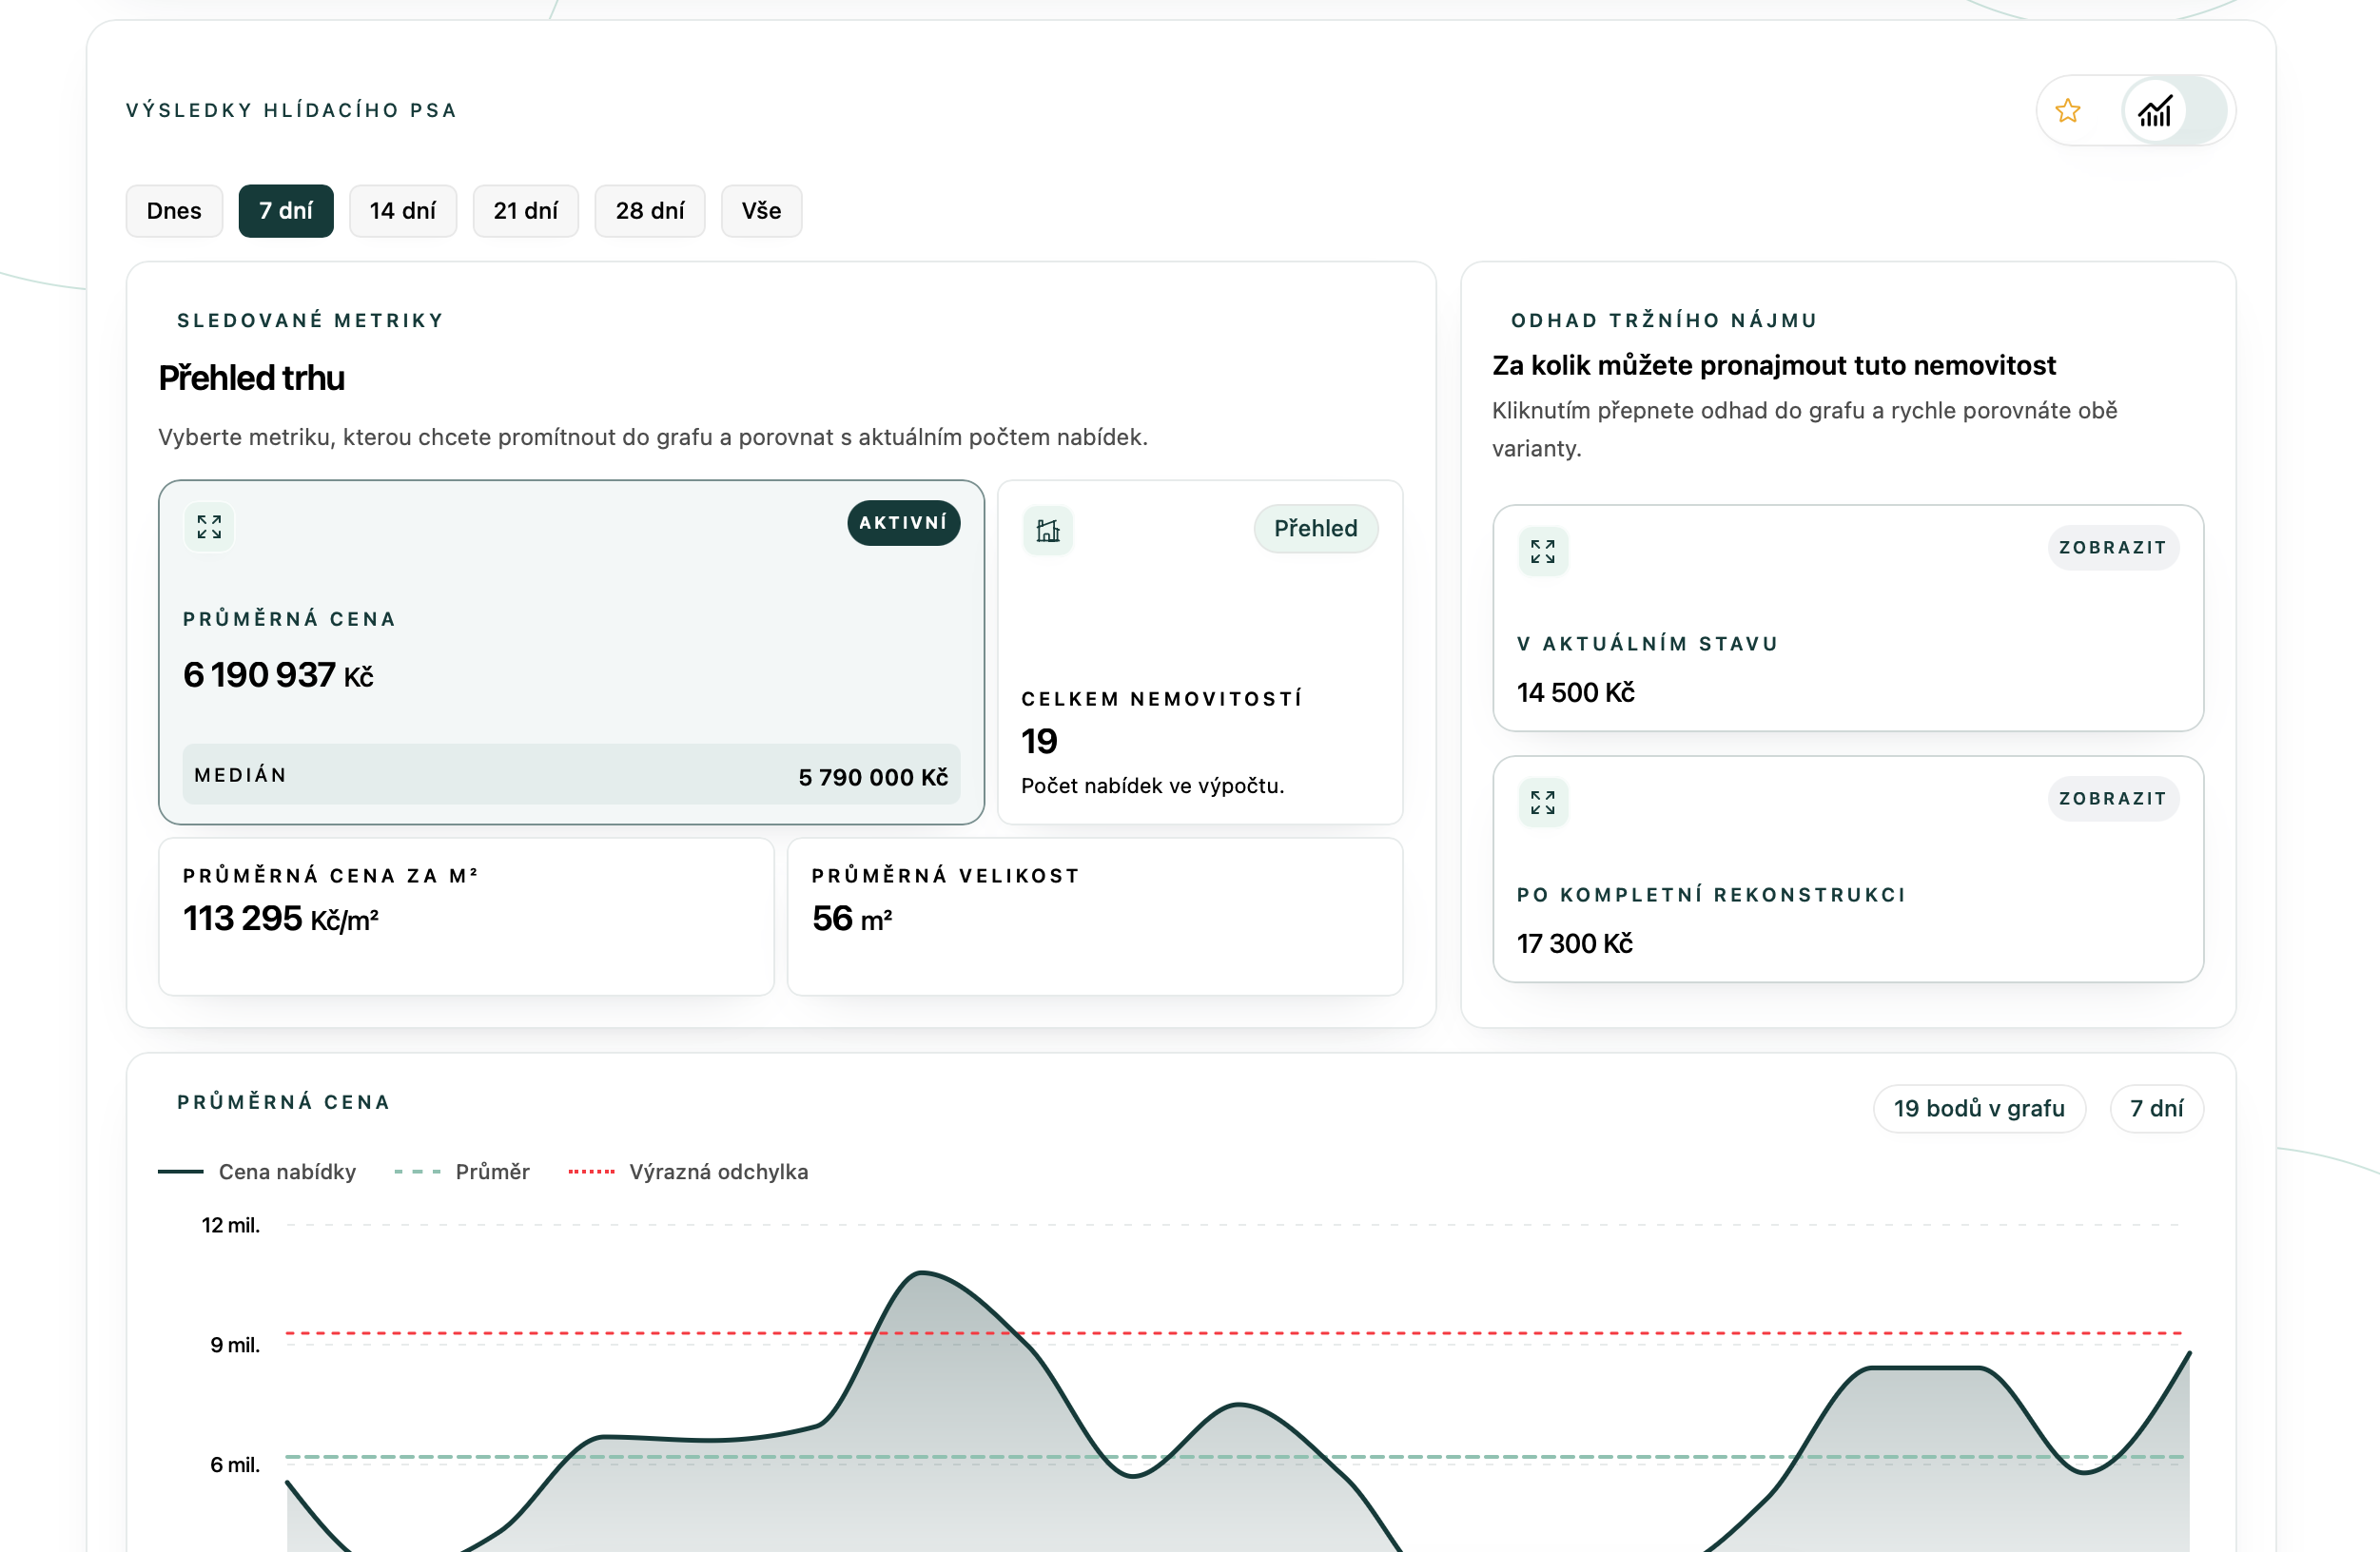Click the Cena nabídky legend entry

pos(257,1172)
